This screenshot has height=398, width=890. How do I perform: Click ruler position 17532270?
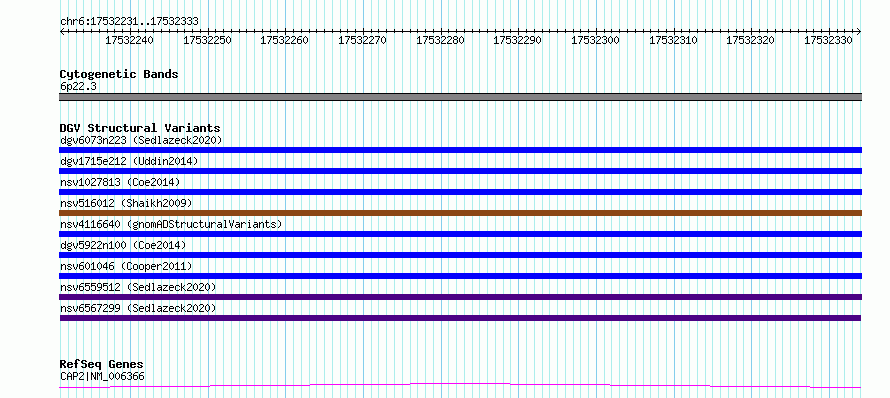tap(363, 40)
